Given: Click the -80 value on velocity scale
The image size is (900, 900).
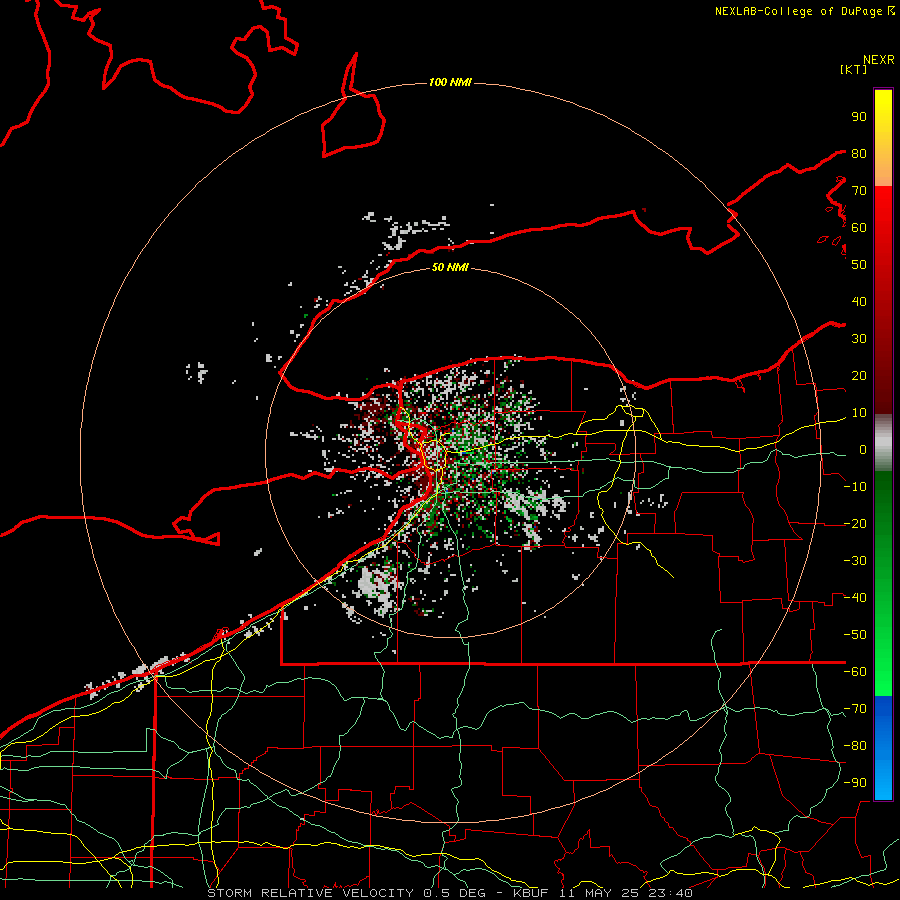Looking at the screenshot, I should pos(855,746).
